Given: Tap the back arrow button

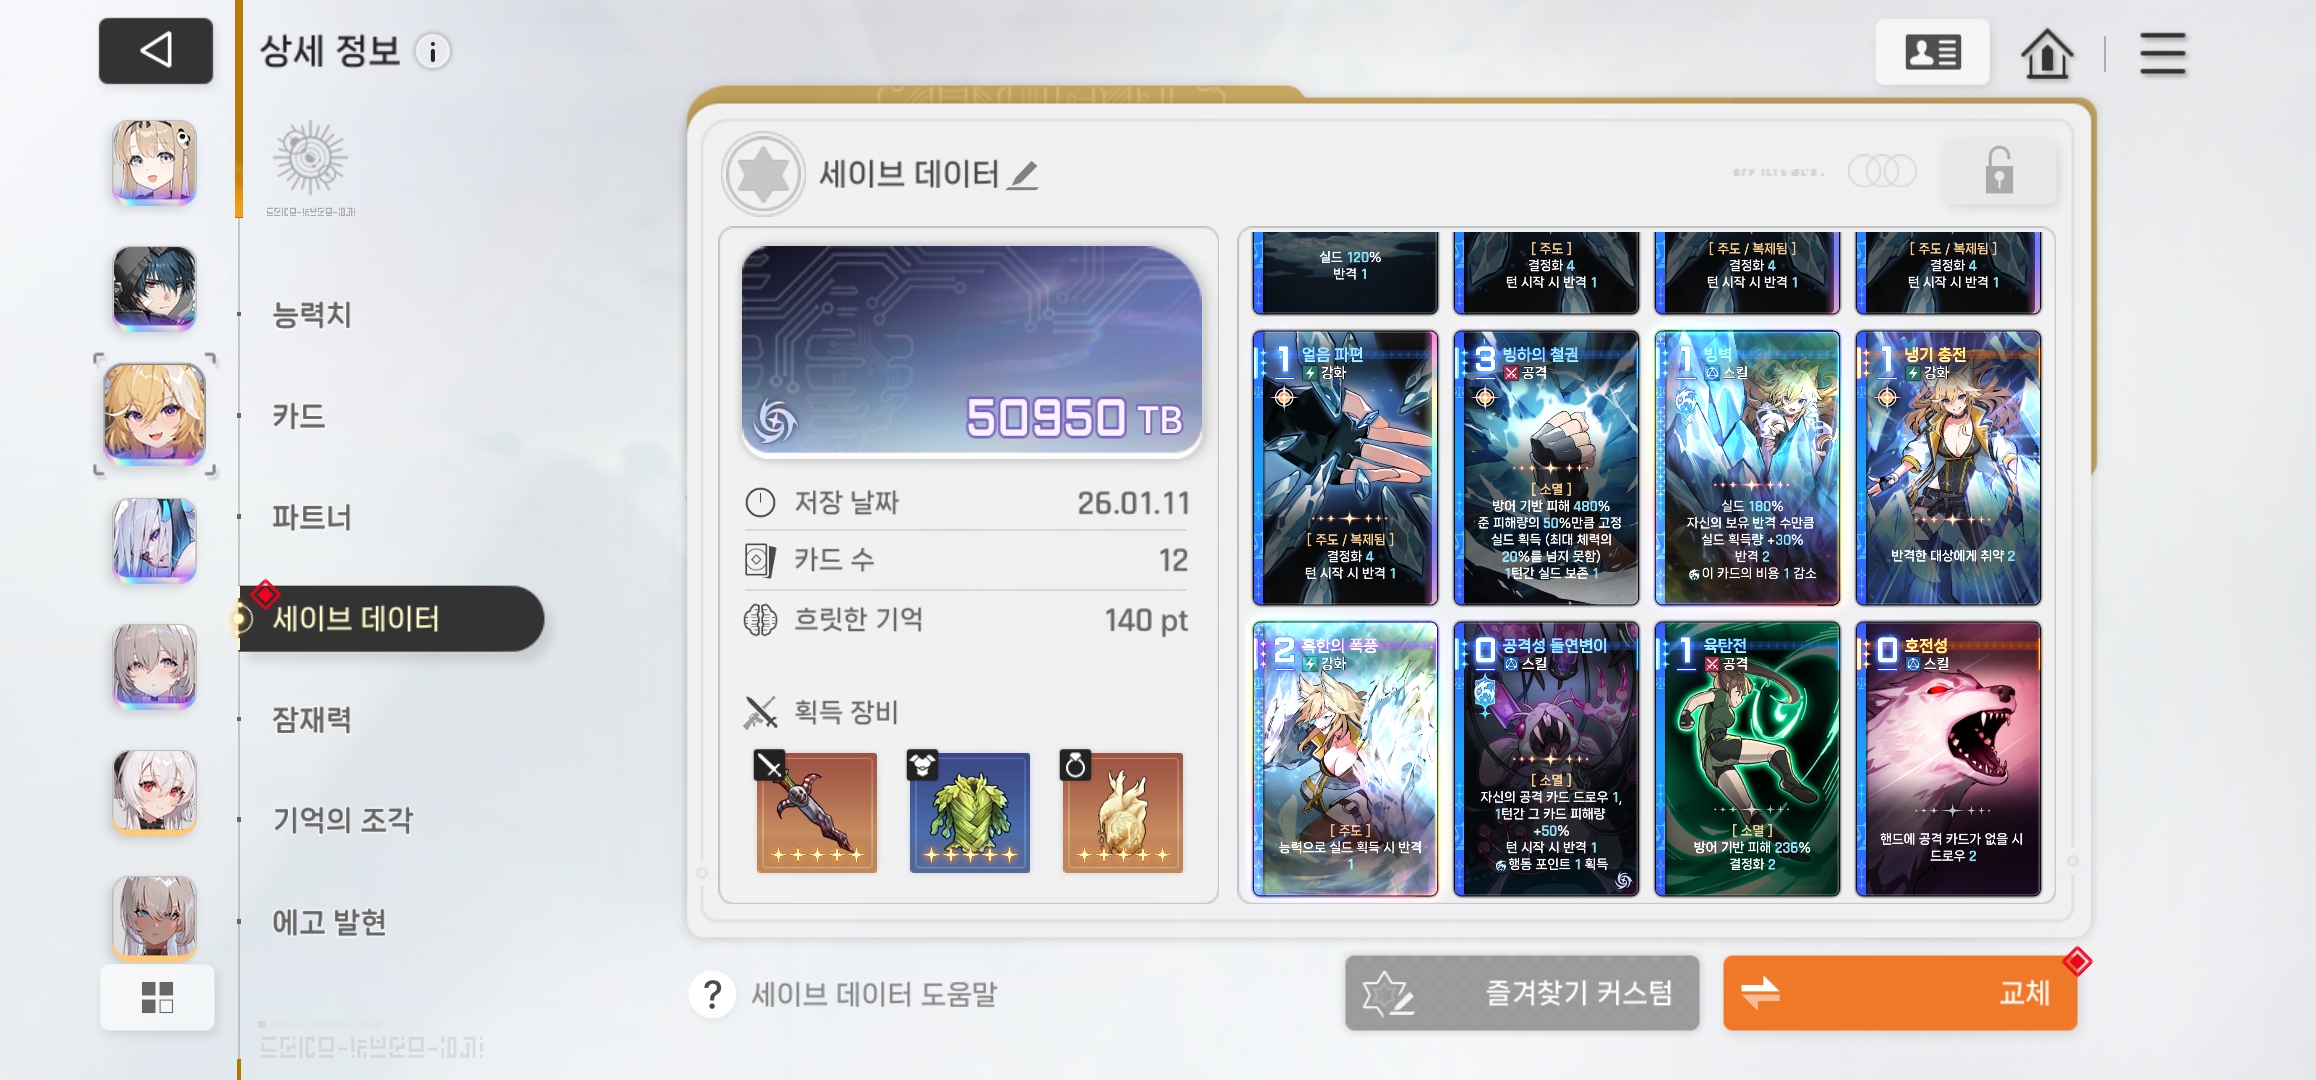Looking at the screenshot, I should [x=156, y=50].
